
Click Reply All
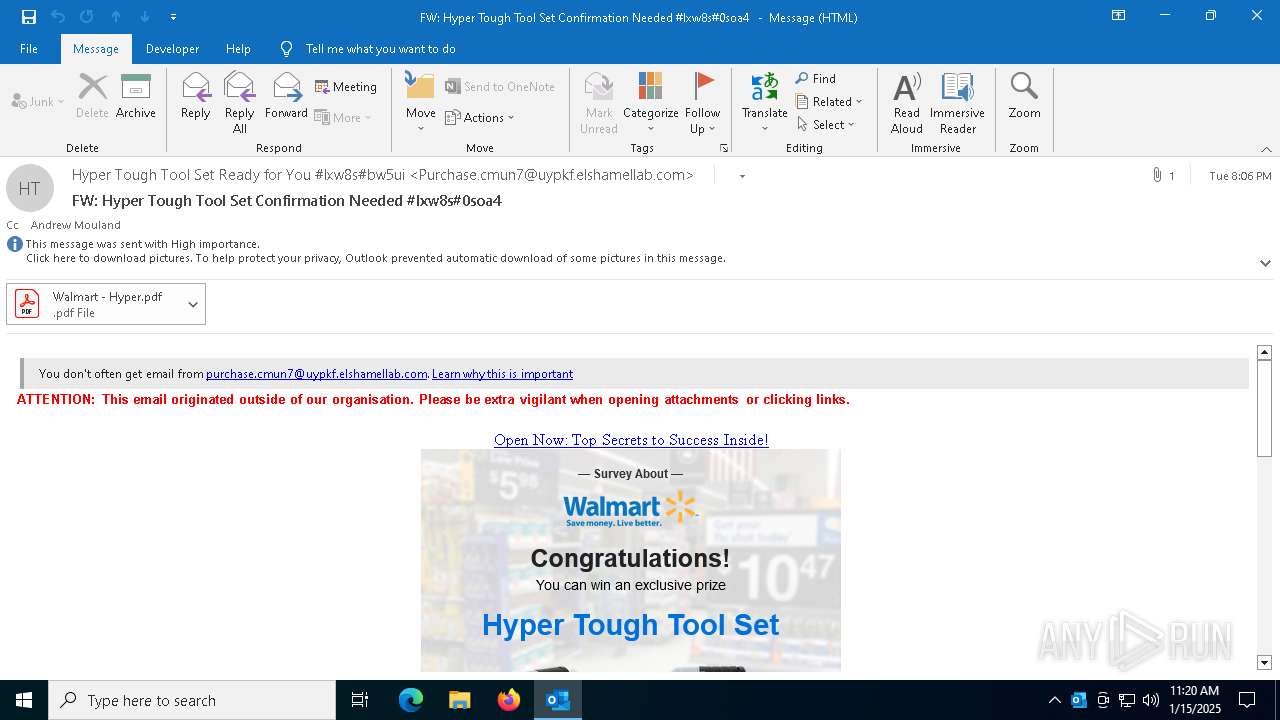tap(240, 102)
